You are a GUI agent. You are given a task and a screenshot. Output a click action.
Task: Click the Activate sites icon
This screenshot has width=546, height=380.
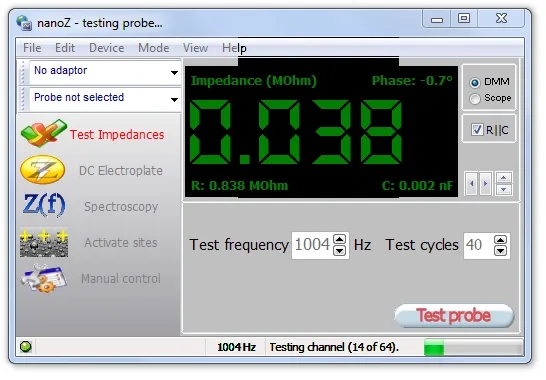click(44, 242)
